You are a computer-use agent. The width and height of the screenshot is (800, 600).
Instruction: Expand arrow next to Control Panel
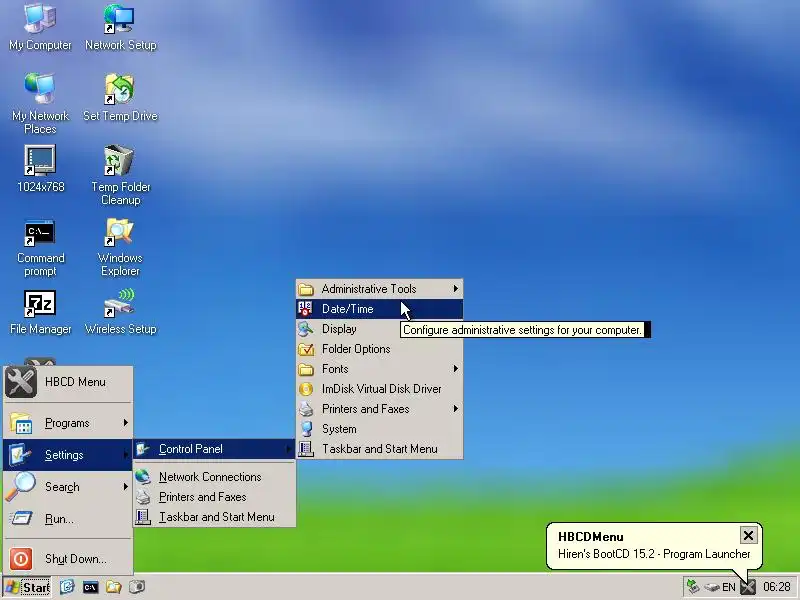tap(289, 449)
